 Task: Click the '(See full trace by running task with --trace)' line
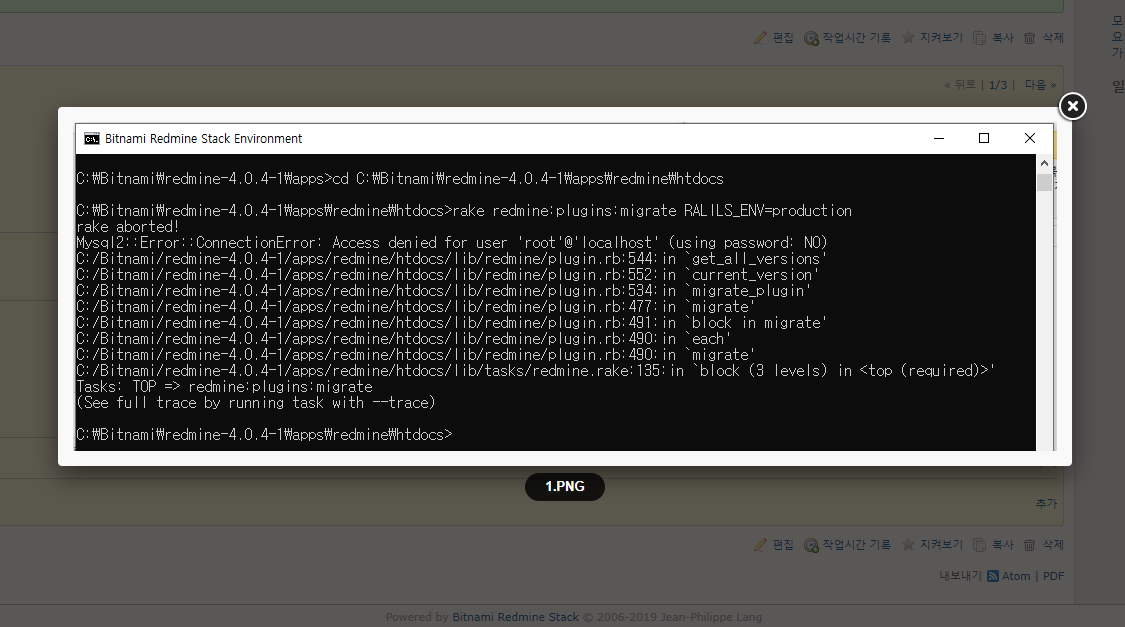click(x=256, y=402)
